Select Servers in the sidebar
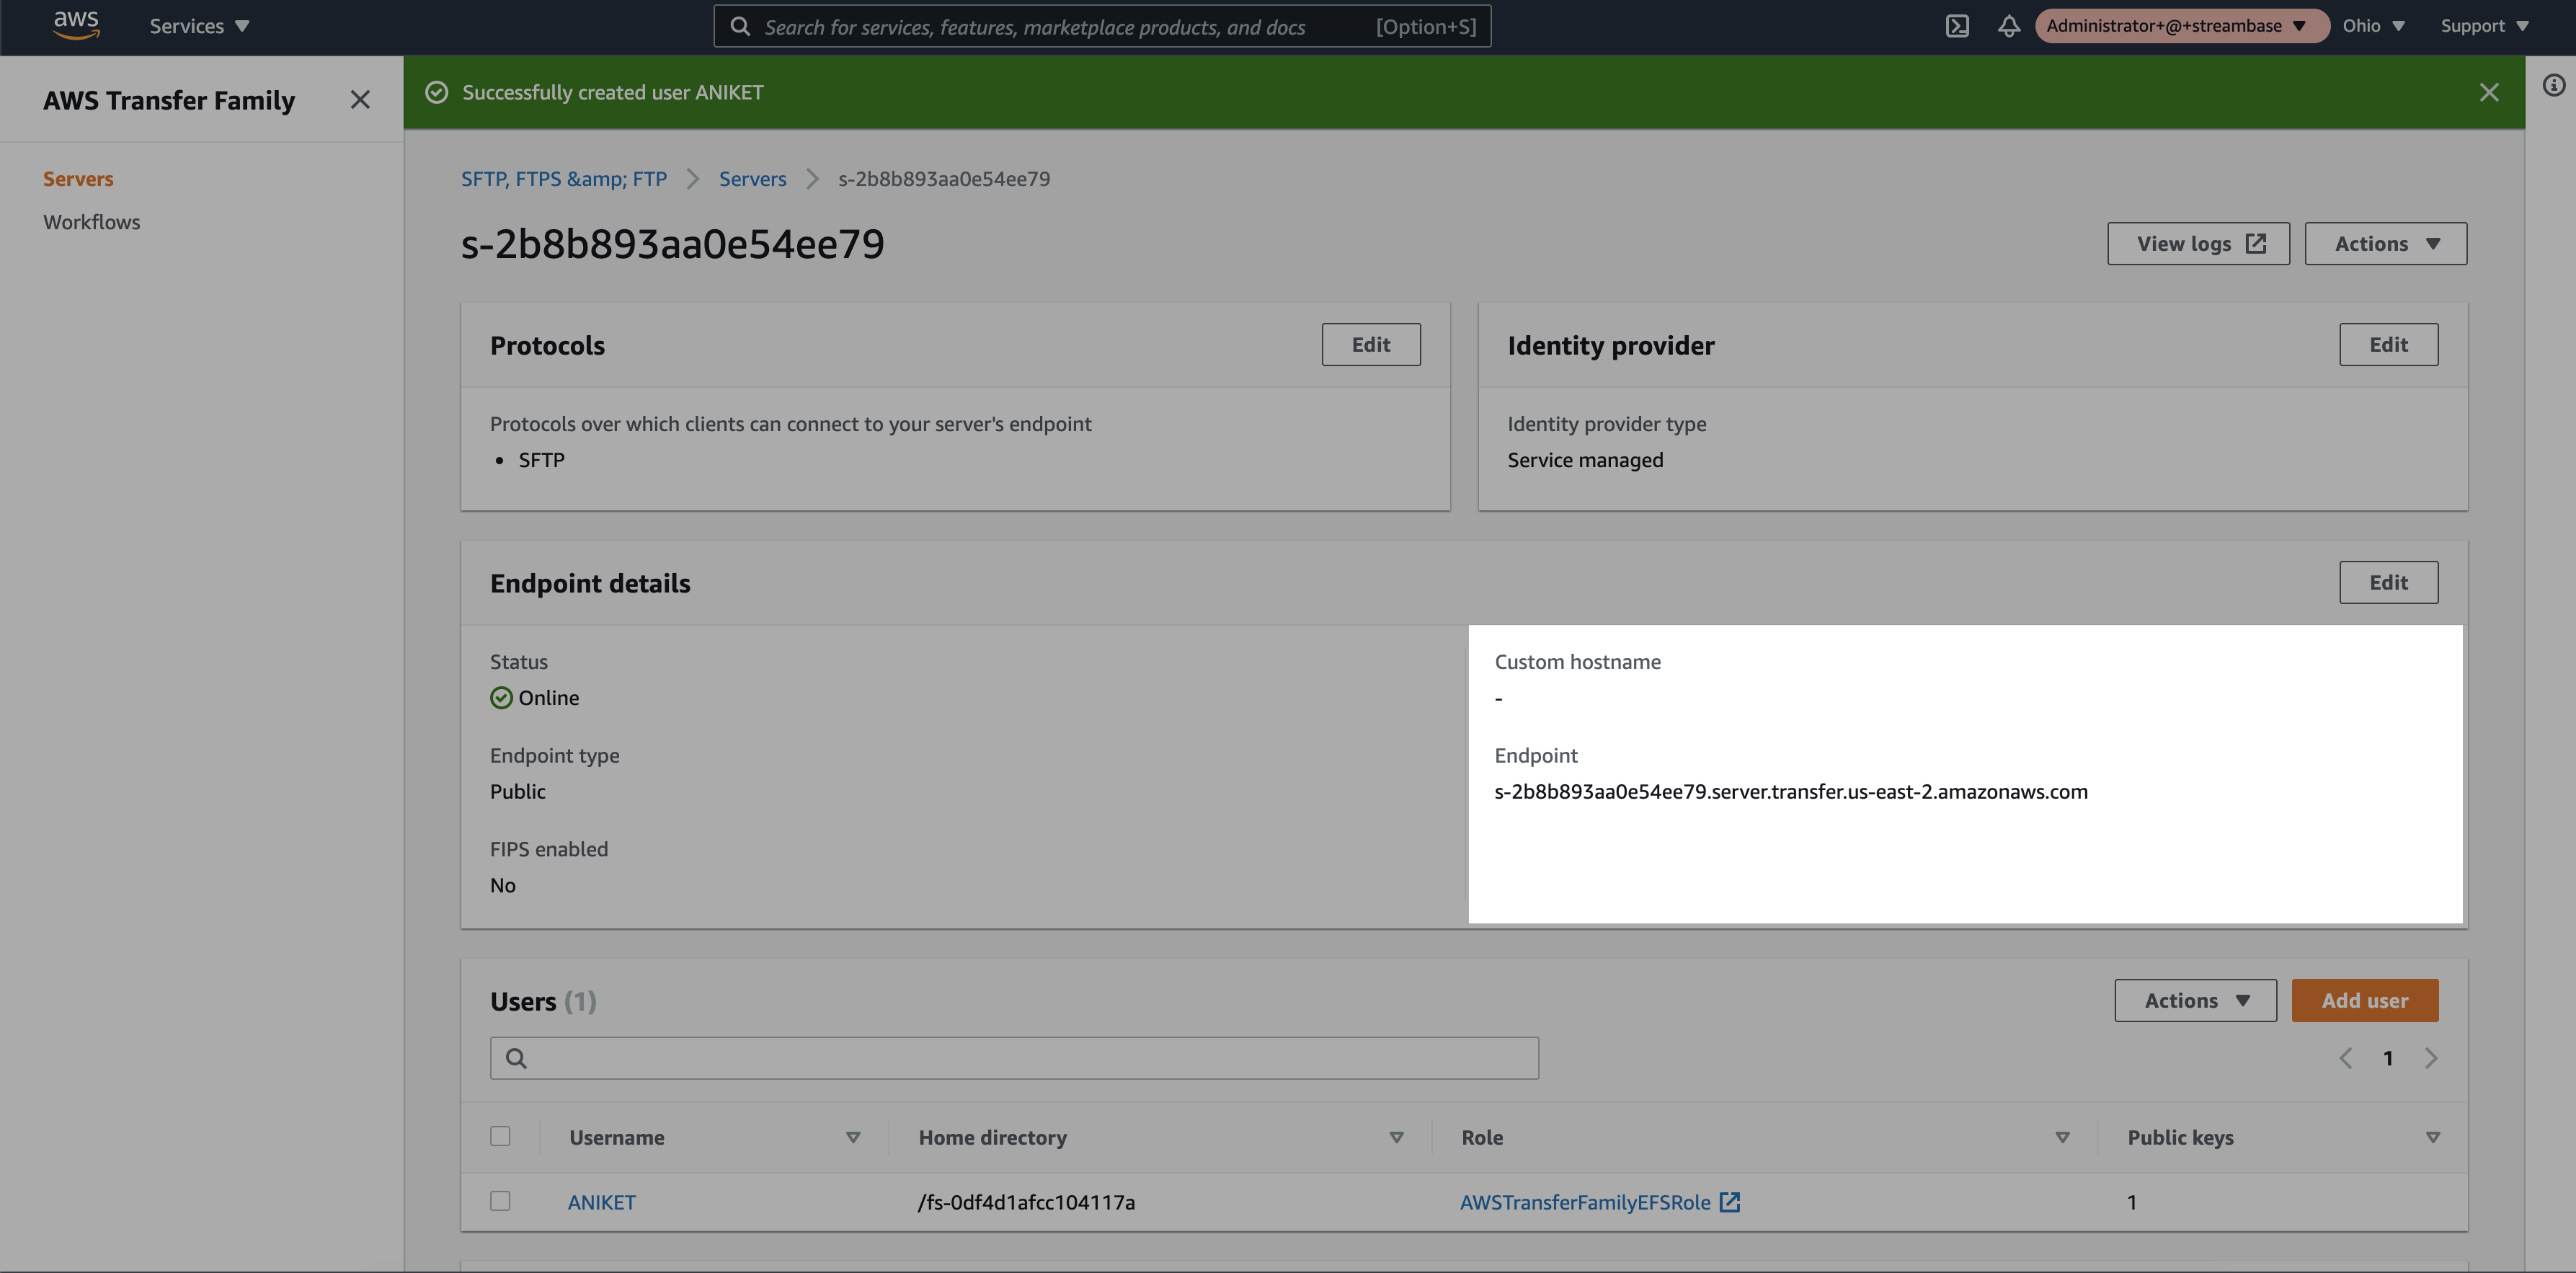2576x1273 pixels. [78, 179]
